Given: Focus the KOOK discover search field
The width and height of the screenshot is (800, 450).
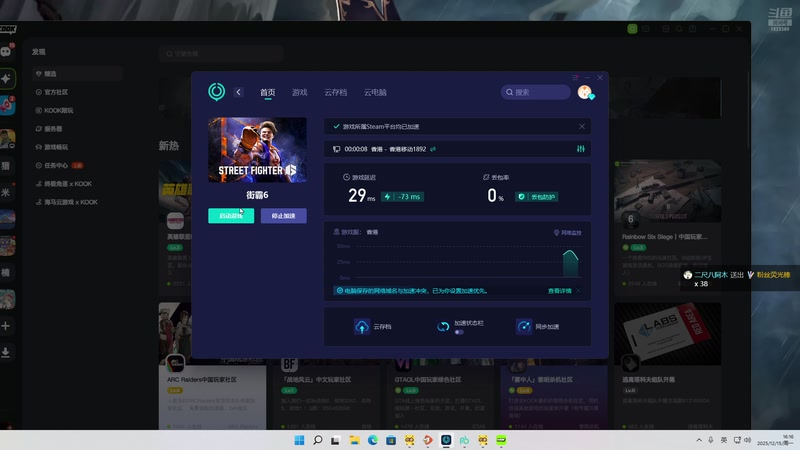Looking at the screenshot, I should 221,54.
